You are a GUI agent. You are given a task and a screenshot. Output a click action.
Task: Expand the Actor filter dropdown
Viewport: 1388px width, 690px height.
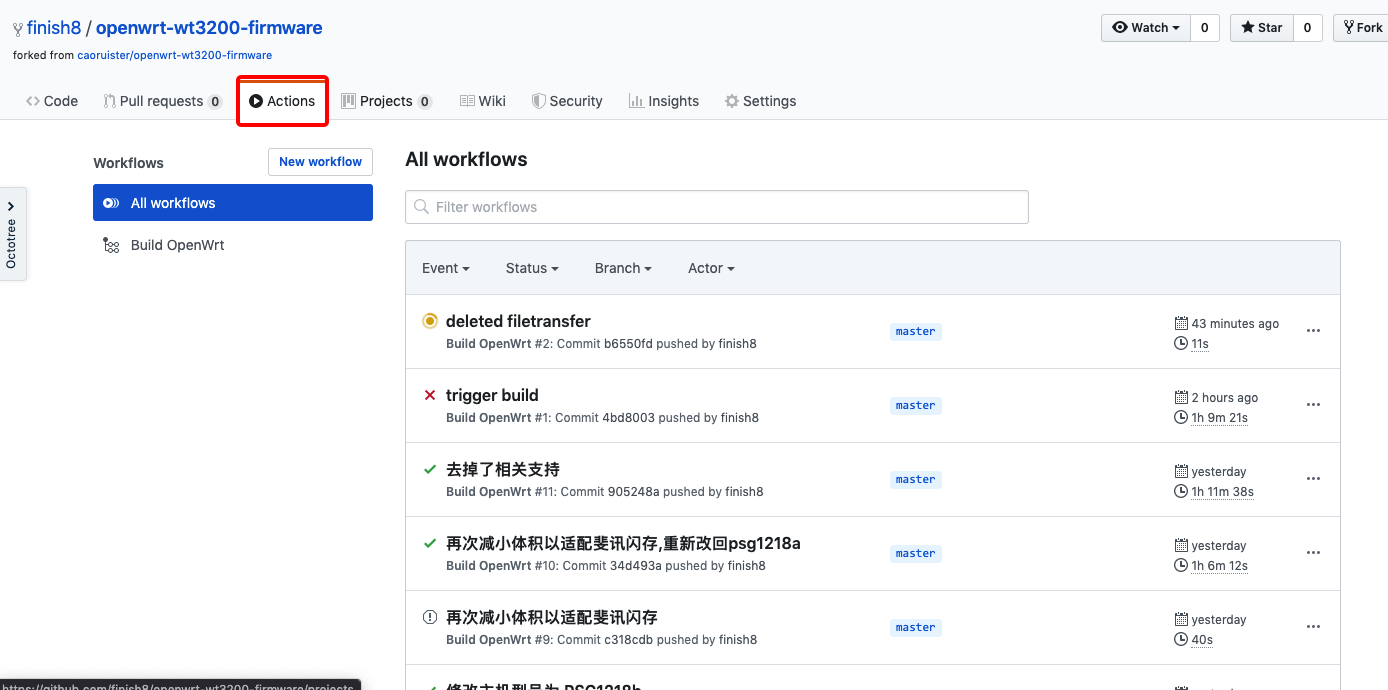click(711, 268)
